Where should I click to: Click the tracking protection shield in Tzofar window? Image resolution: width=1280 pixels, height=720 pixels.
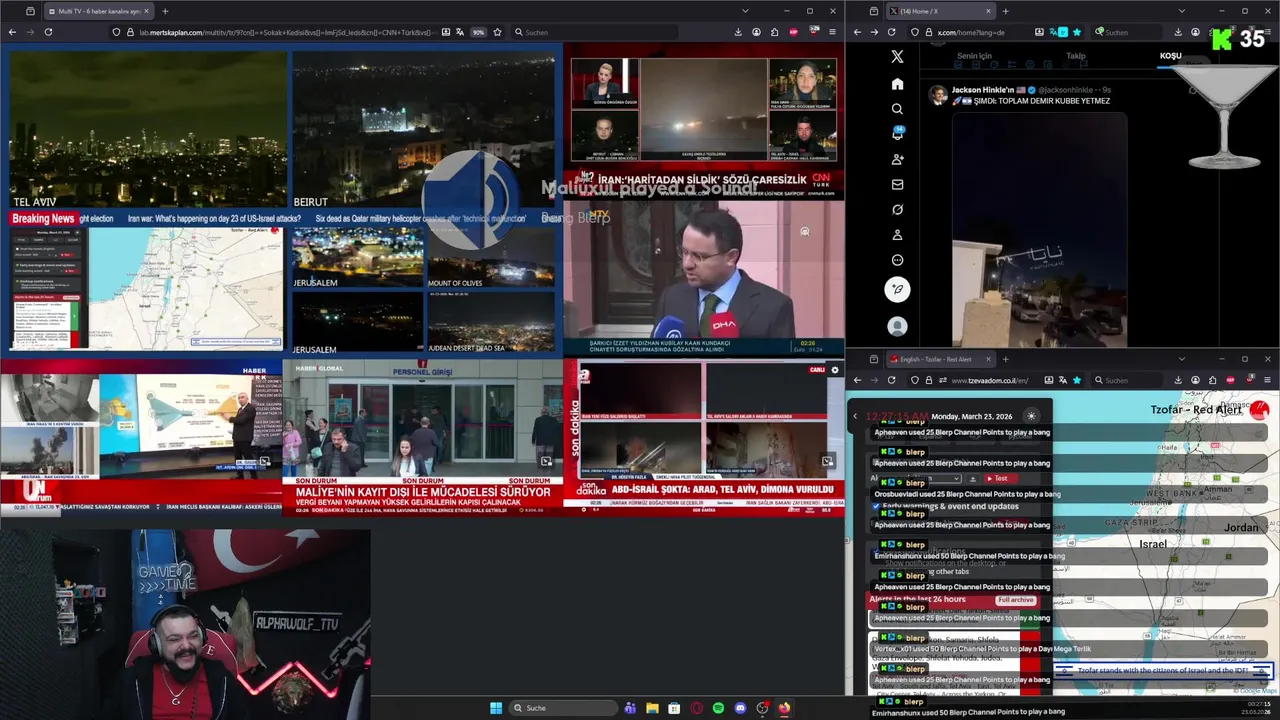(x=915, y=380)
